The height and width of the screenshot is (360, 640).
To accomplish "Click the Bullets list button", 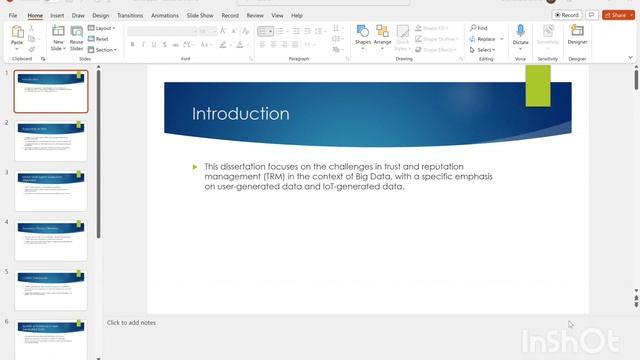I will 265,31.
